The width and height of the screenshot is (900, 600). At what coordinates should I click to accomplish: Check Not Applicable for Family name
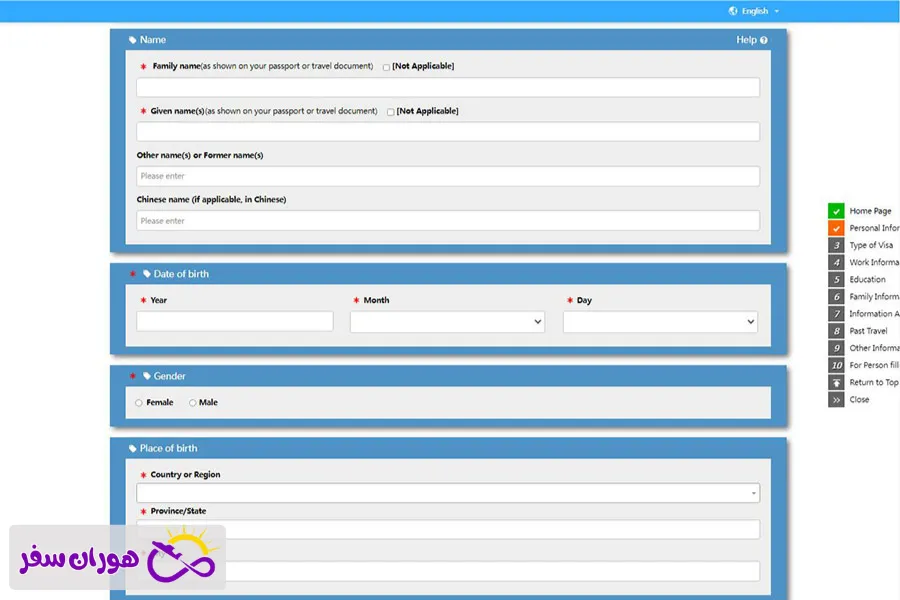(x=387, y=67)
